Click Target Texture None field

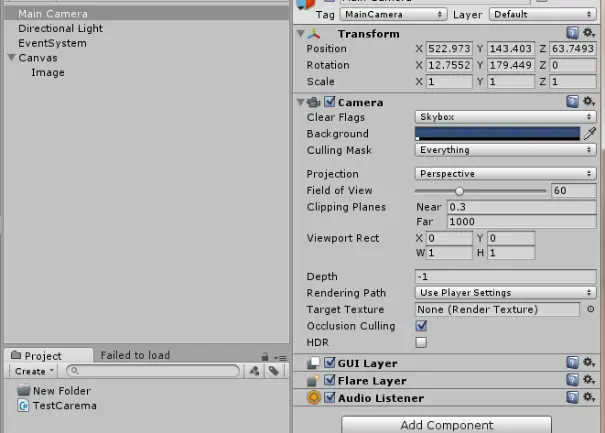click(497, 309)
